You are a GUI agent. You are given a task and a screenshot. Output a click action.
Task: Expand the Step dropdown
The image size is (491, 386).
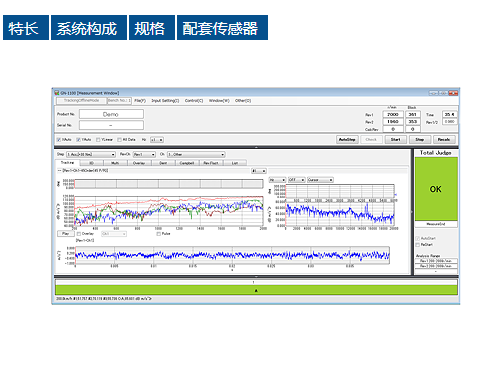(x=91, y=154)
